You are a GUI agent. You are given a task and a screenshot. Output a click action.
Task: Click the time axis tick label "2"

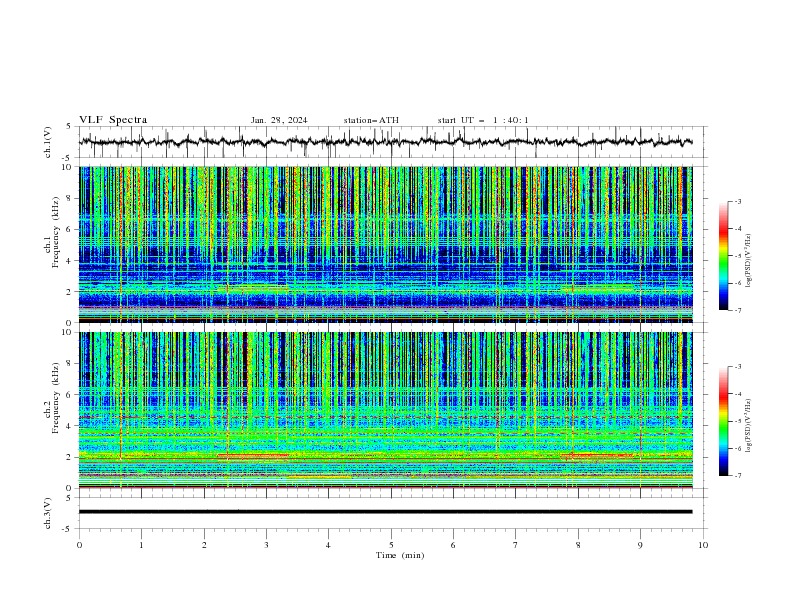pos(204,545)
